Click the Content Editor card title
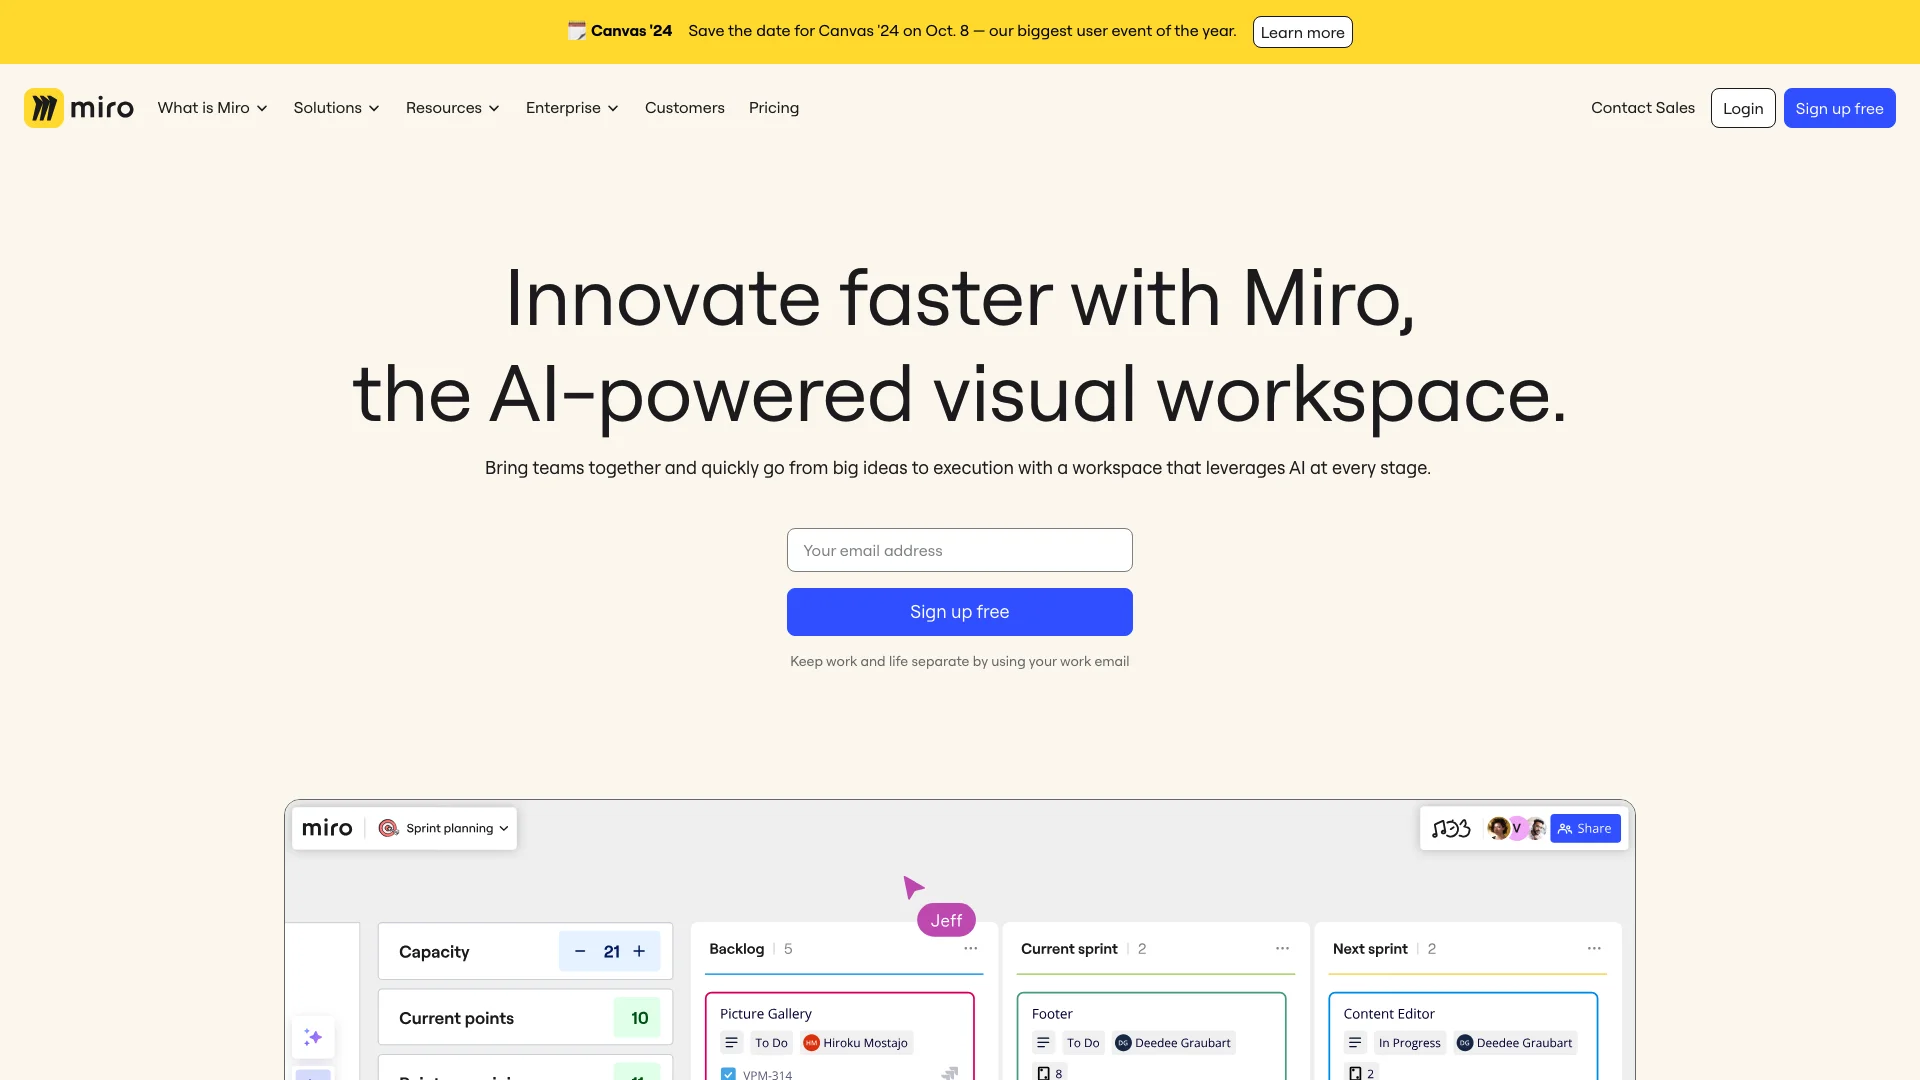Image resolution: width=1920 pixels, height=1080 pixels. click(1389, 1013)
